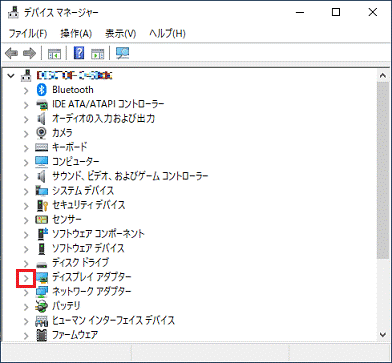Expand the システム デバイス chevron
Screen dimensions: 392x363
tap(26, 191)
